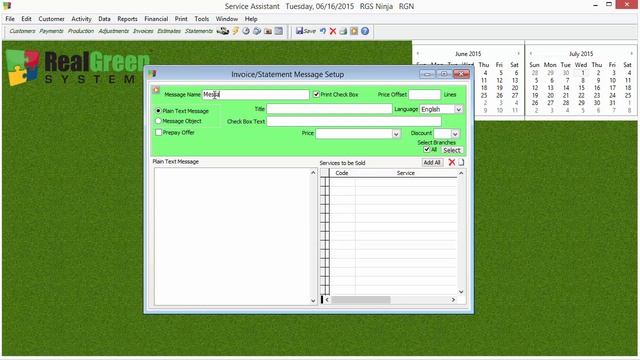The image size is (640, 360).
Task: Open the Tools menu
Action: (x=202, y=19)
